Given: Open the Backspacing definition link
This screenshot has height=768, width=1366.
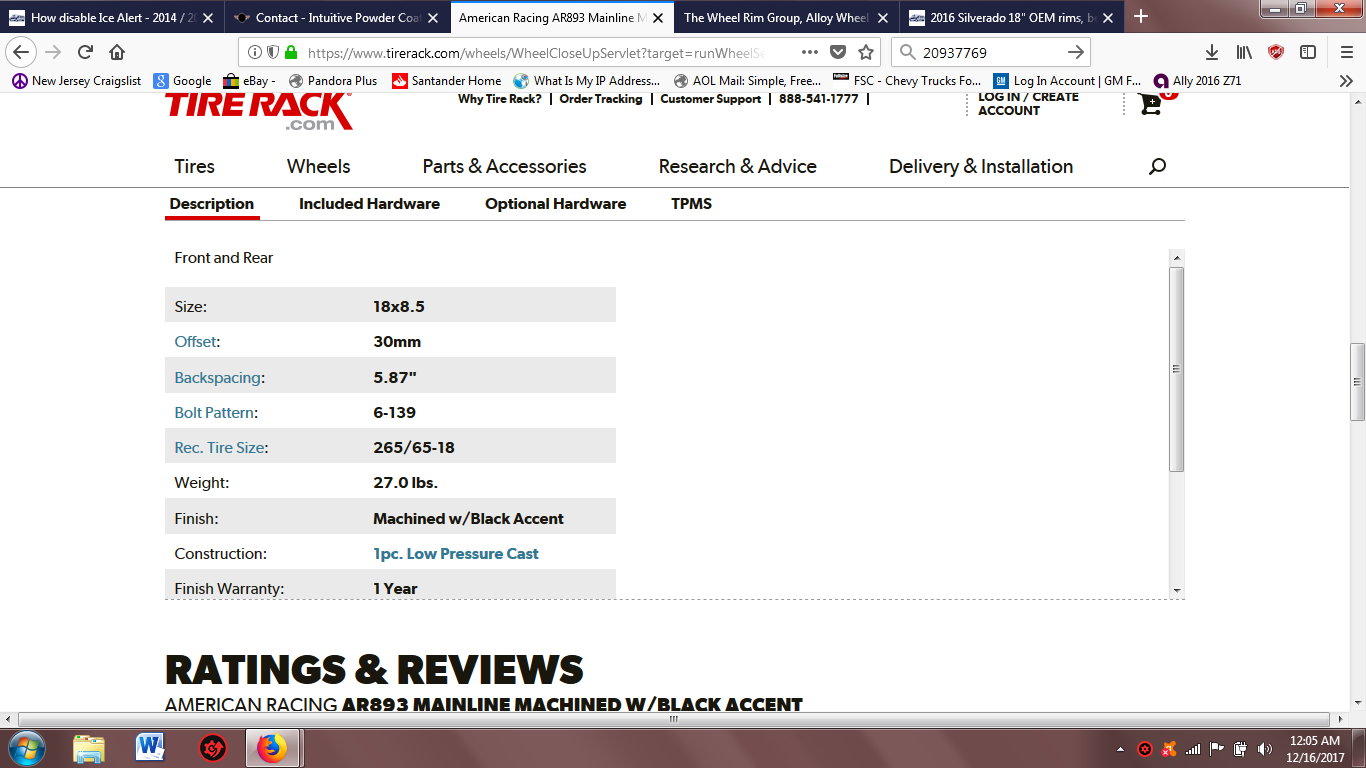Looking at the screenshot, I should tap(217, 378).
